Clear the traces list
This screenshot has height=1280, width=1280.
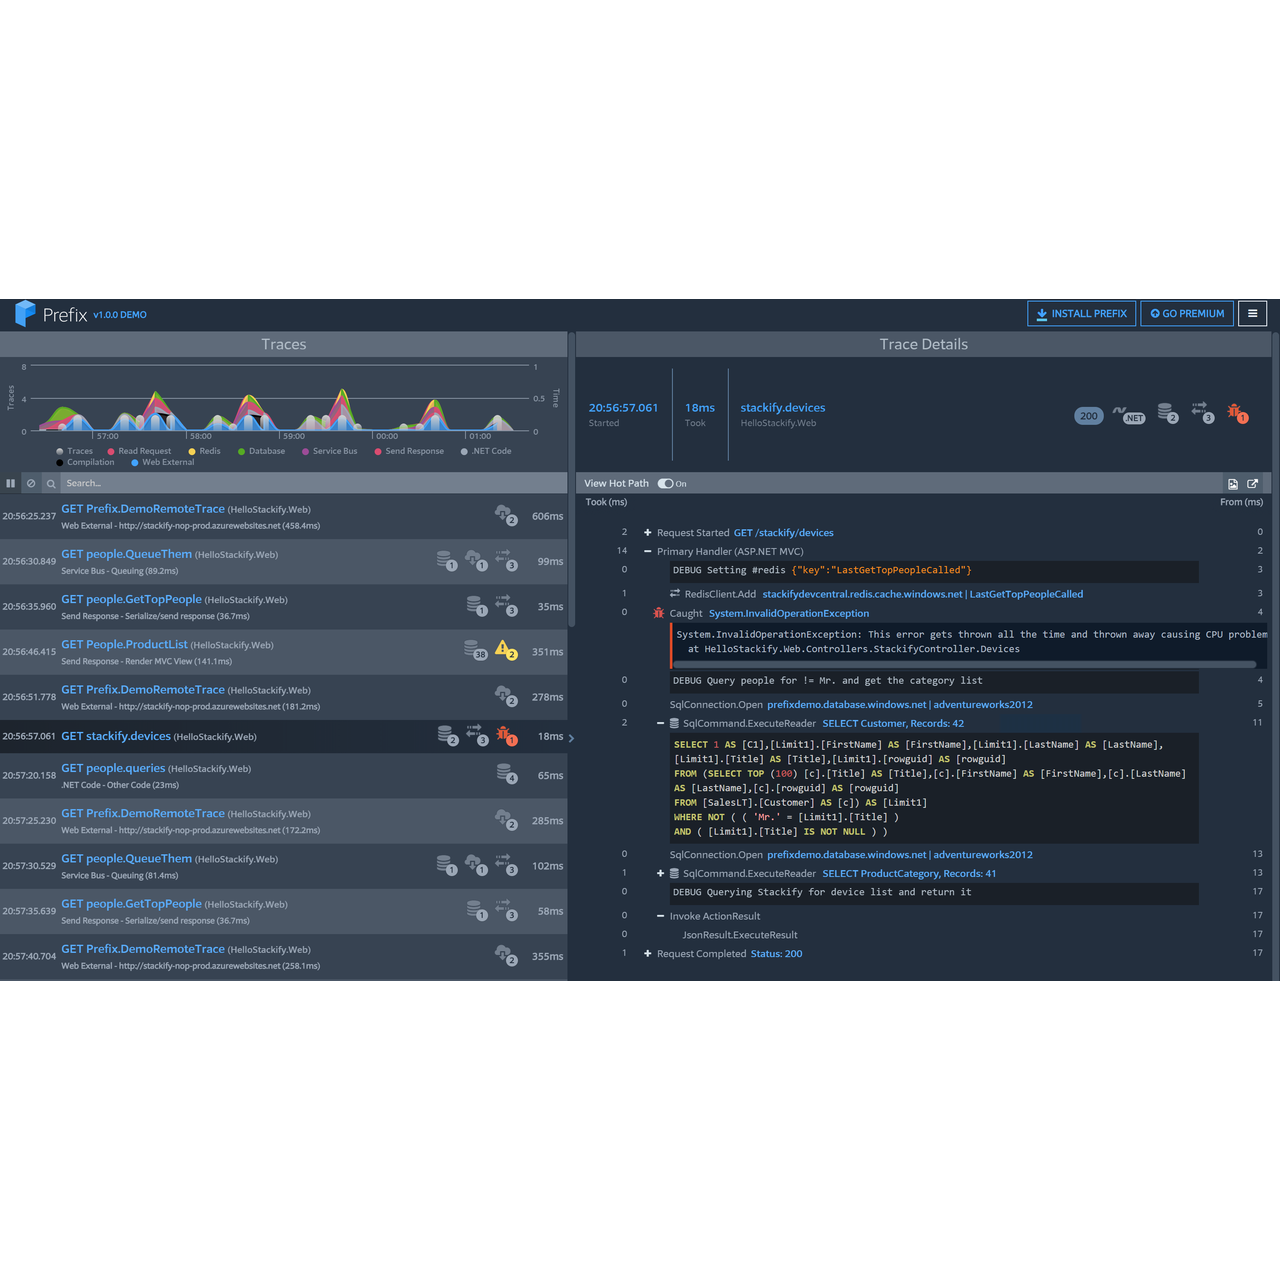[31, 483]
